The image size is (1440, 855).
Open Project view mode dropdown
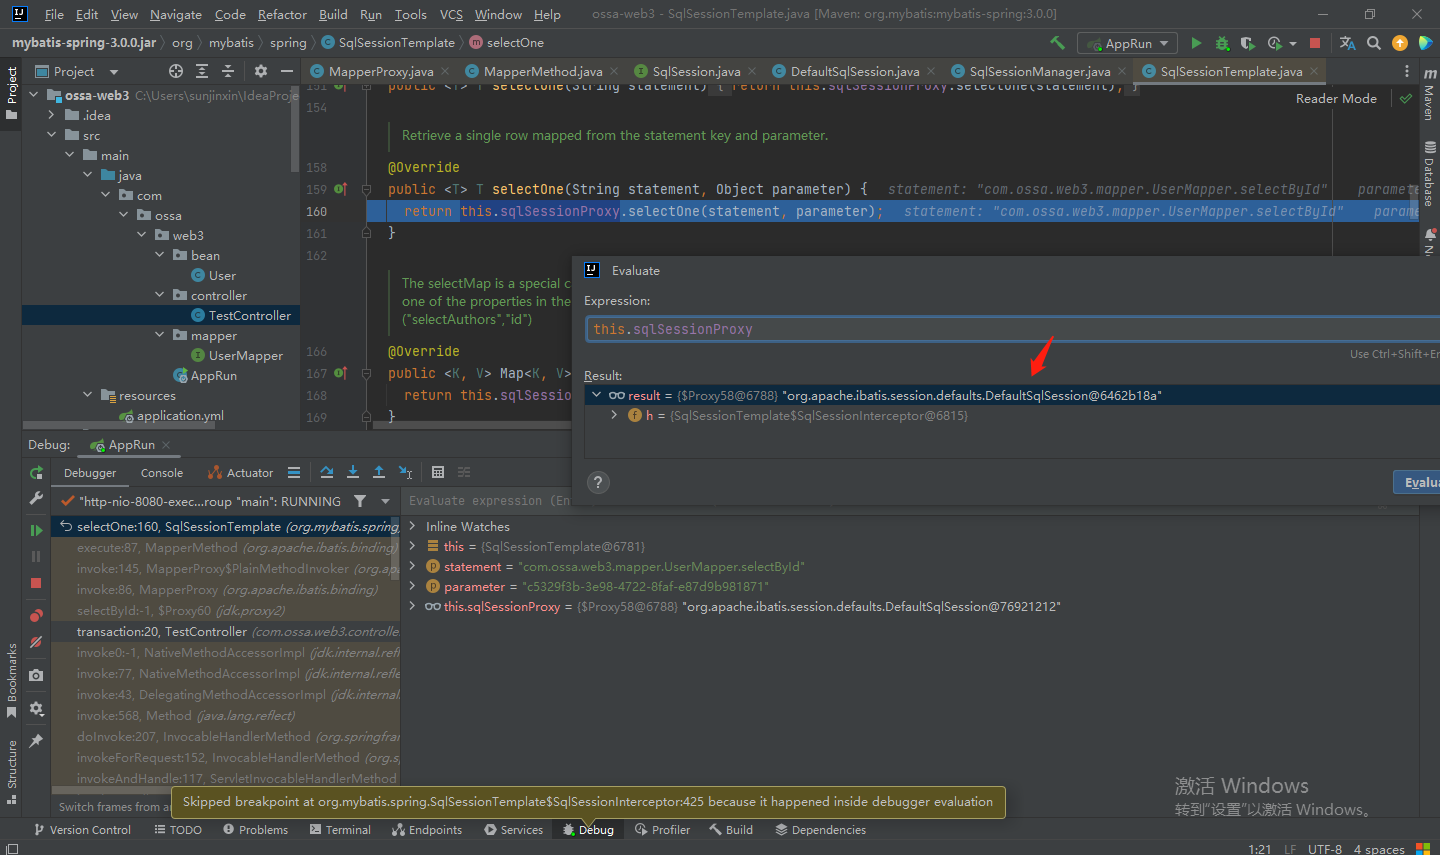tap(113, 72)
